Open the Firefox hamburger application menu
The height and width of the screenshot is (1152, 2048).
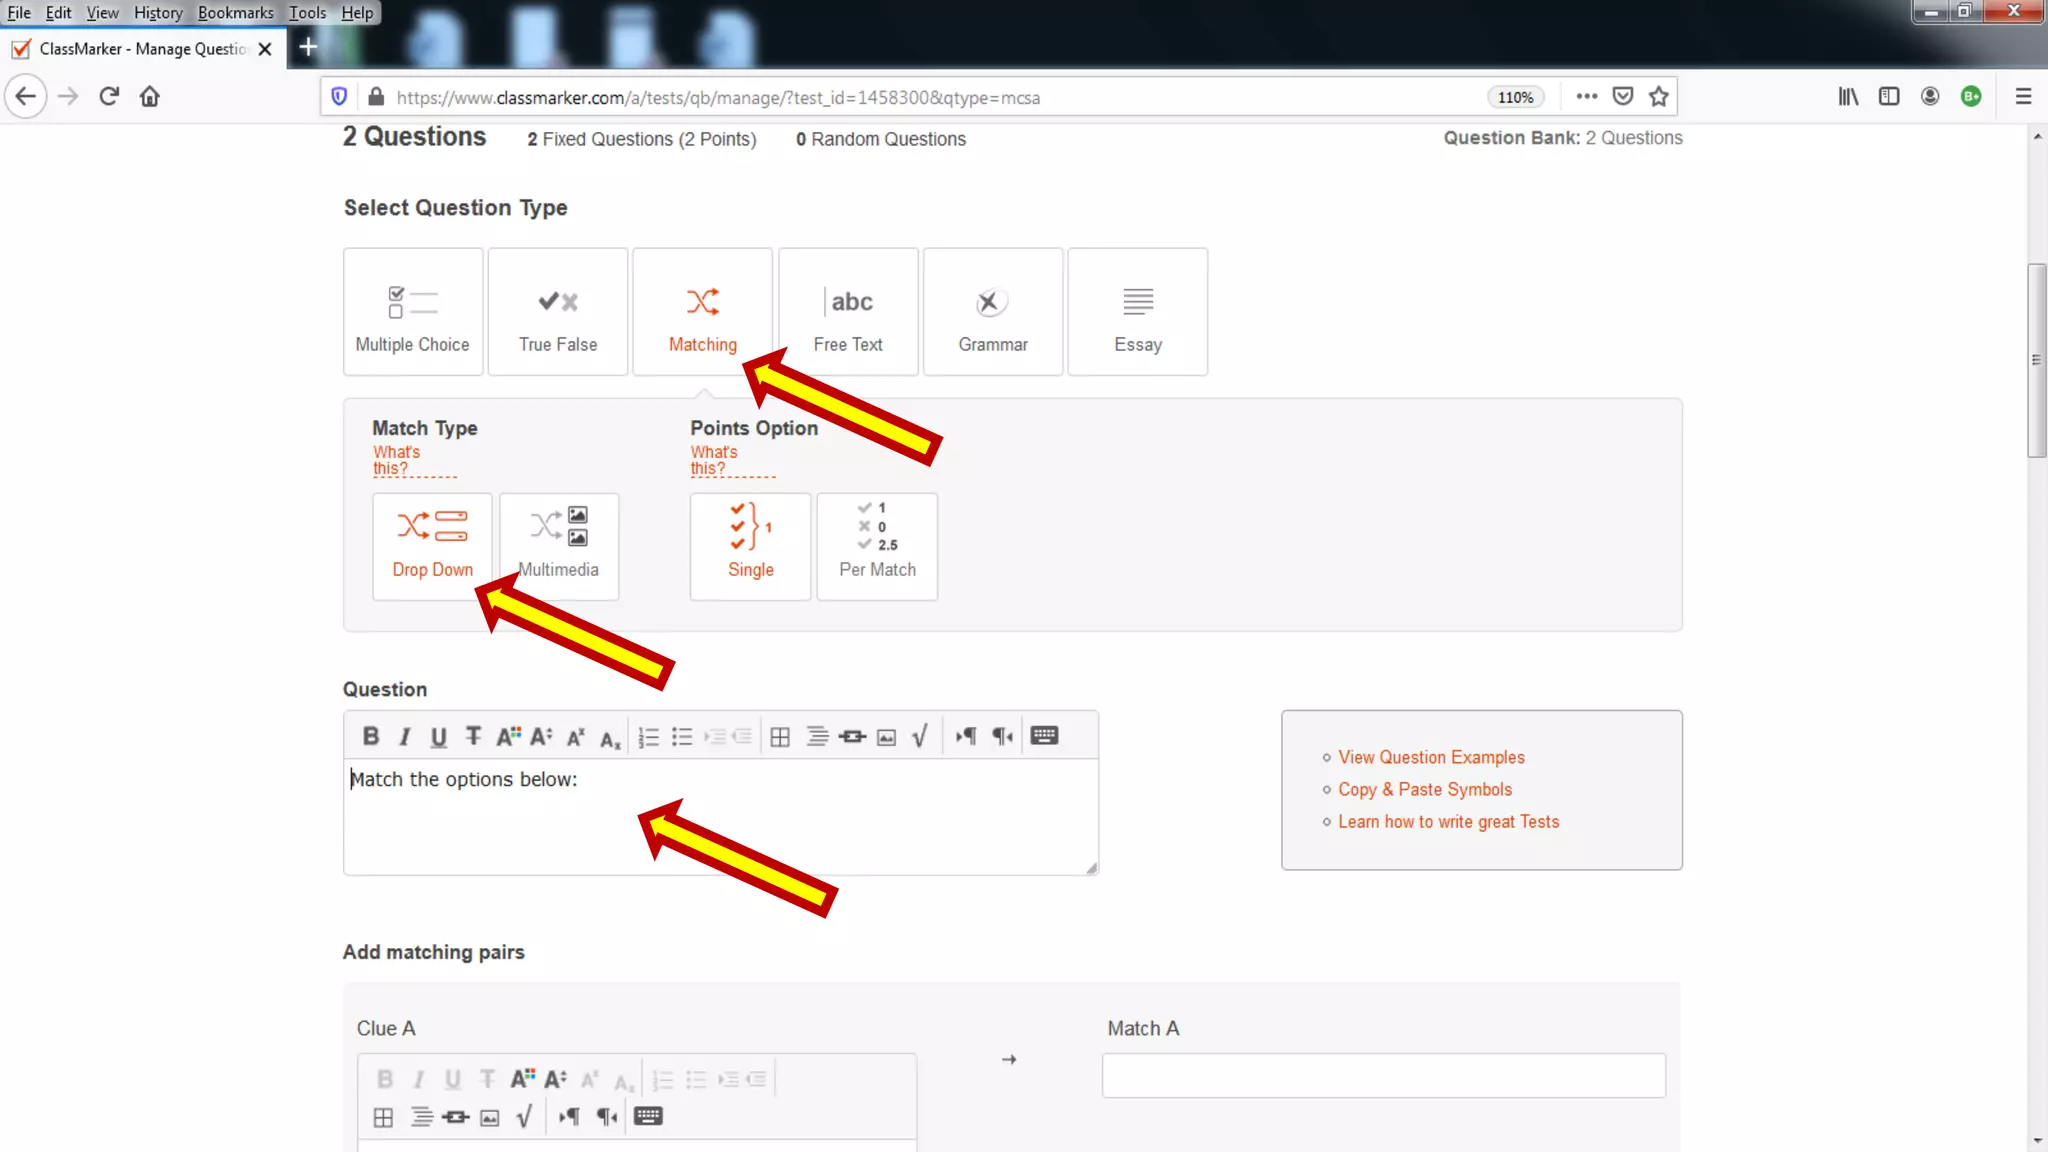[x=2023, y=97]
